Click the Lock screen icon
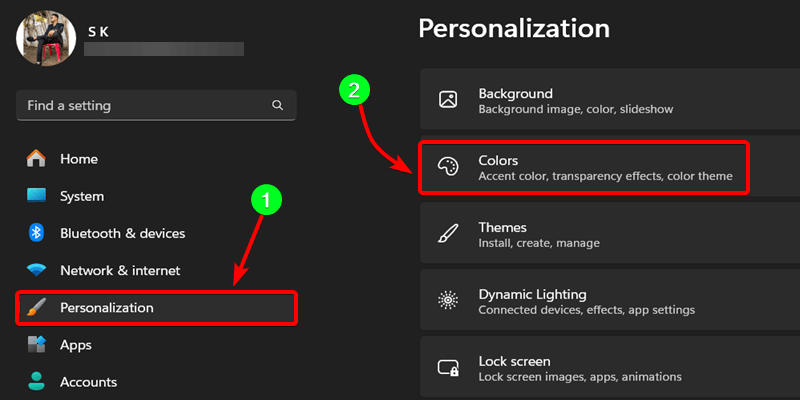 448,369
